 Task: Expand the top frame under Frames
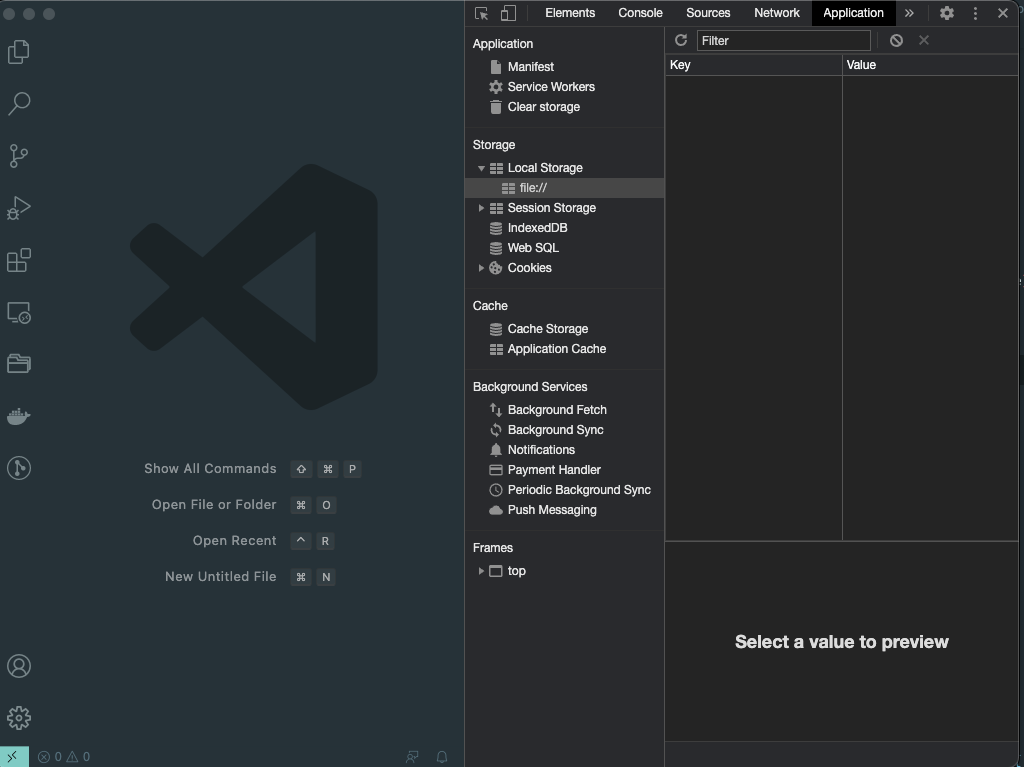pyautogui.click(x=481, y=571)
